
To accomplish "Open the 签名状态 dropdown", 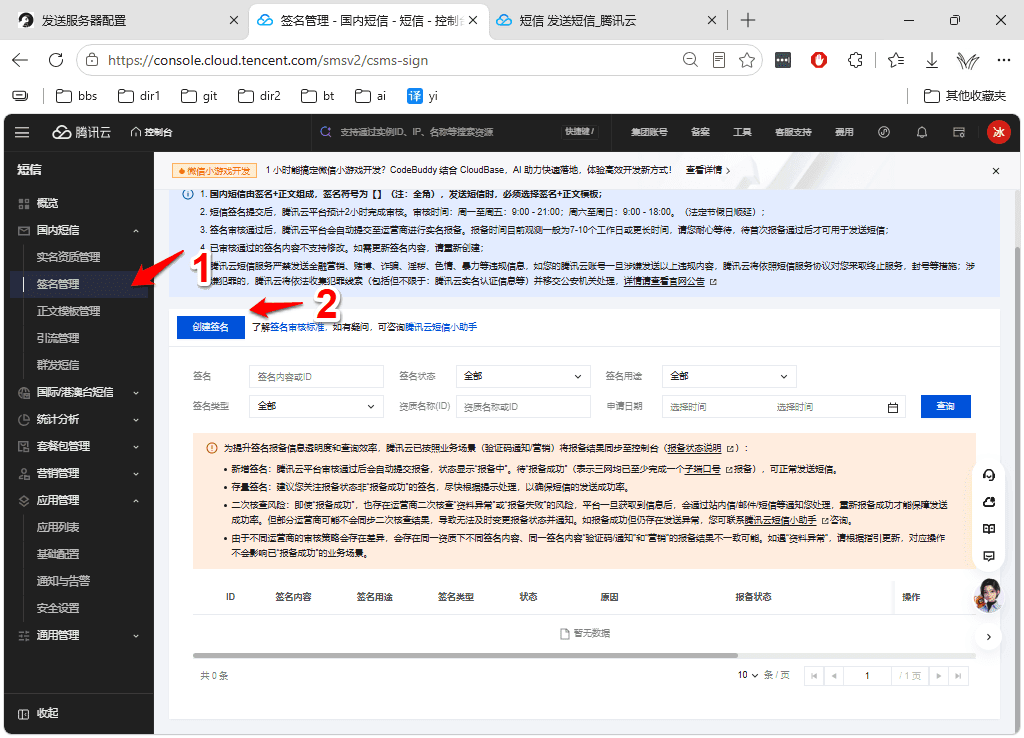I will 523,376.
